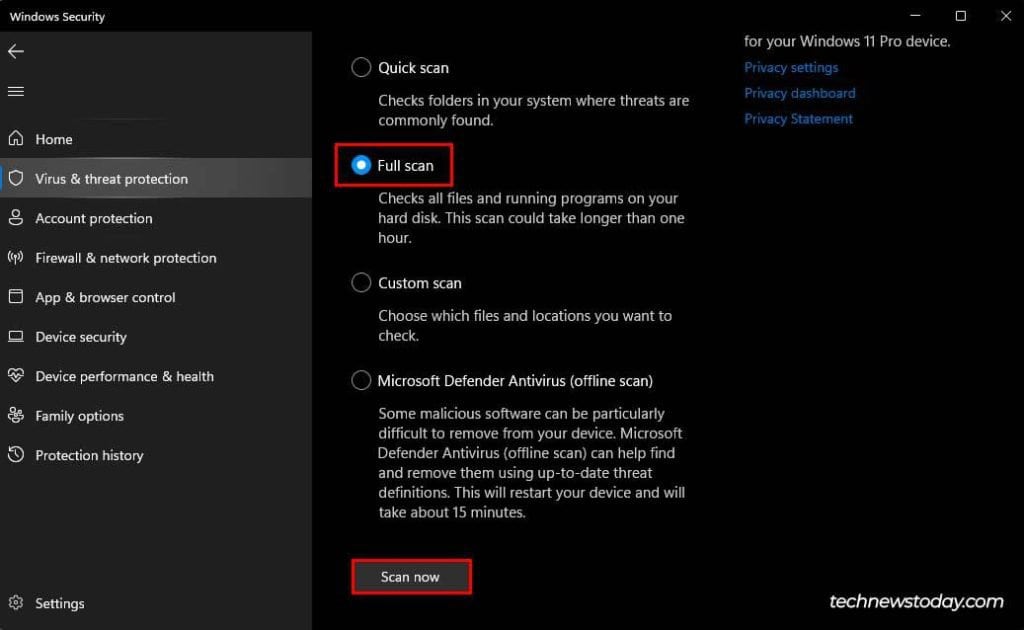Viewport: 1024px width, 630px height.
Task: Go back using the arrow button
Action: 17,52
